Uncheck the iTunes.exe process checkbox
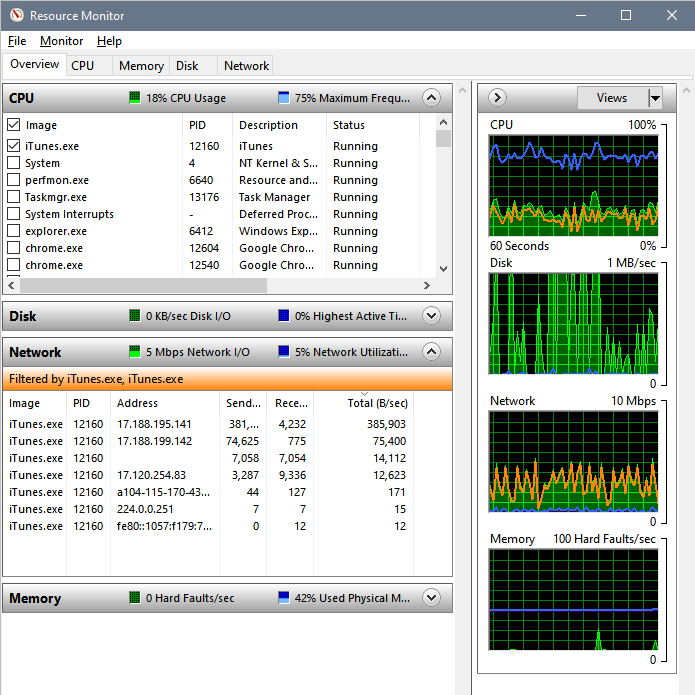695x695 pixels. (x=14, y=146)
